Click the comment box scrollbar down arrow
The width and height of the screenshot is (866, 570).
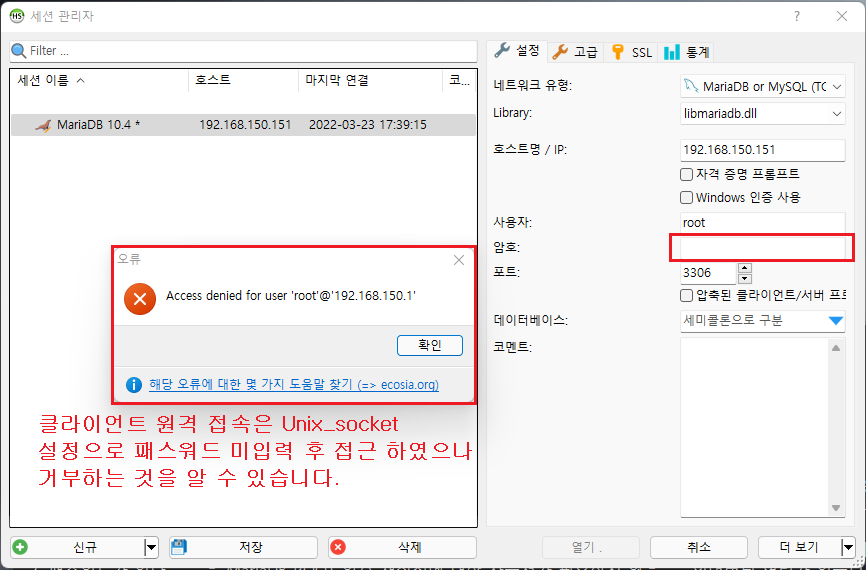coord(836,508)
